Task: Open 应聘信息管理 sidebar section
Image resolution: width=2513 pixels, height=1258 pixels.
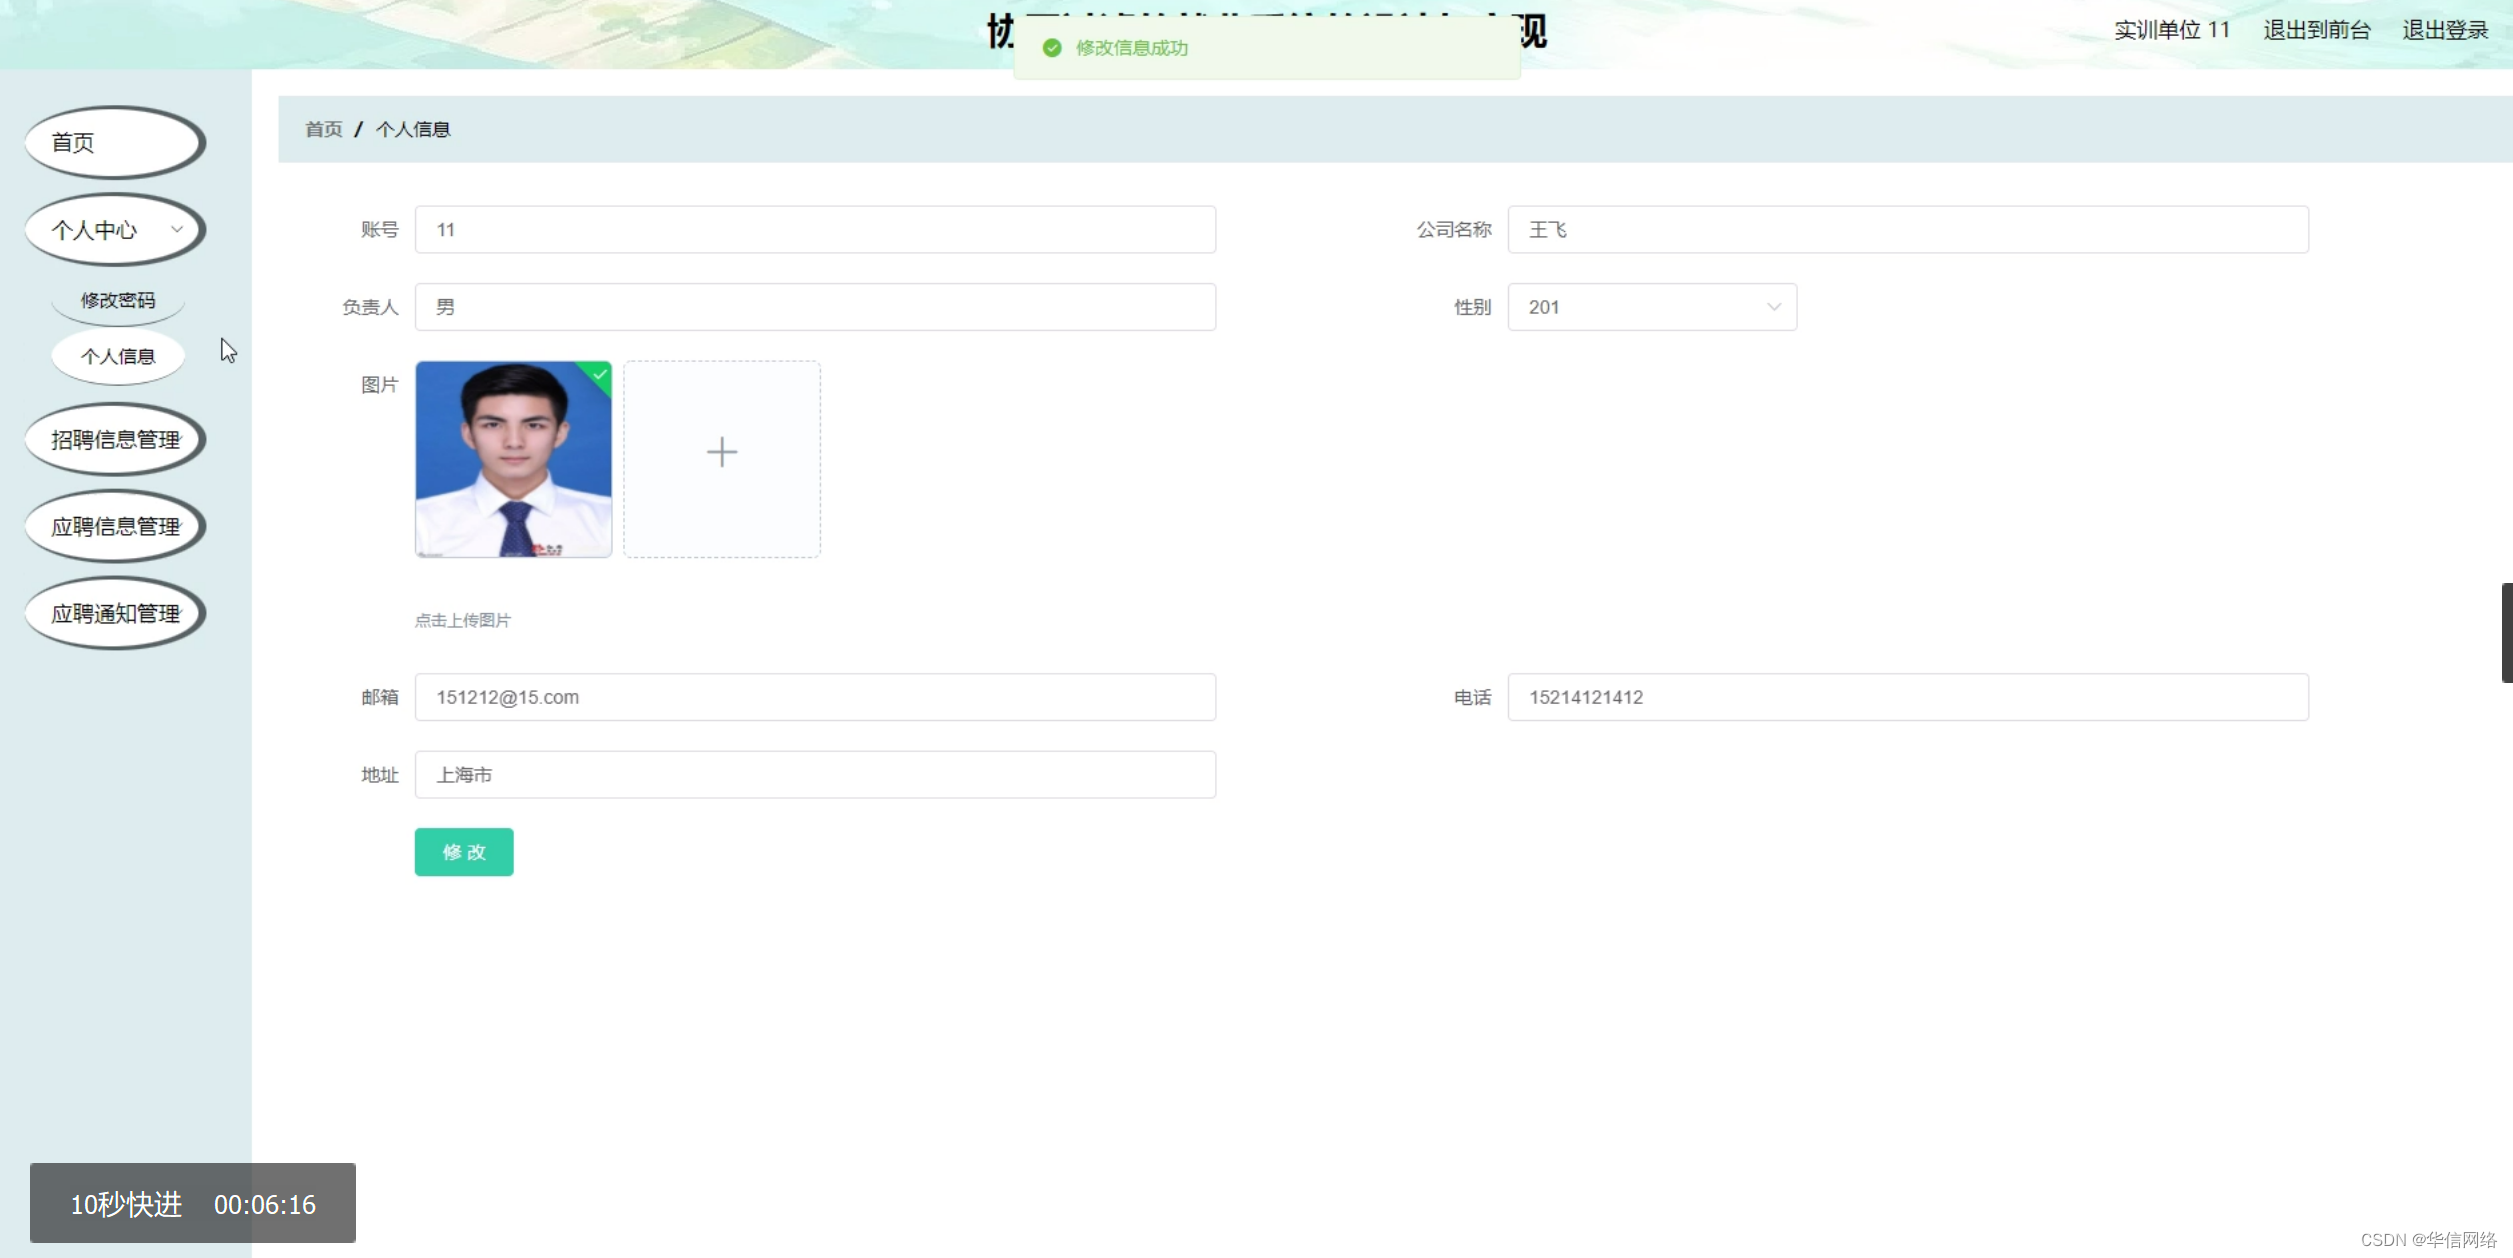Action: (114, 527)
